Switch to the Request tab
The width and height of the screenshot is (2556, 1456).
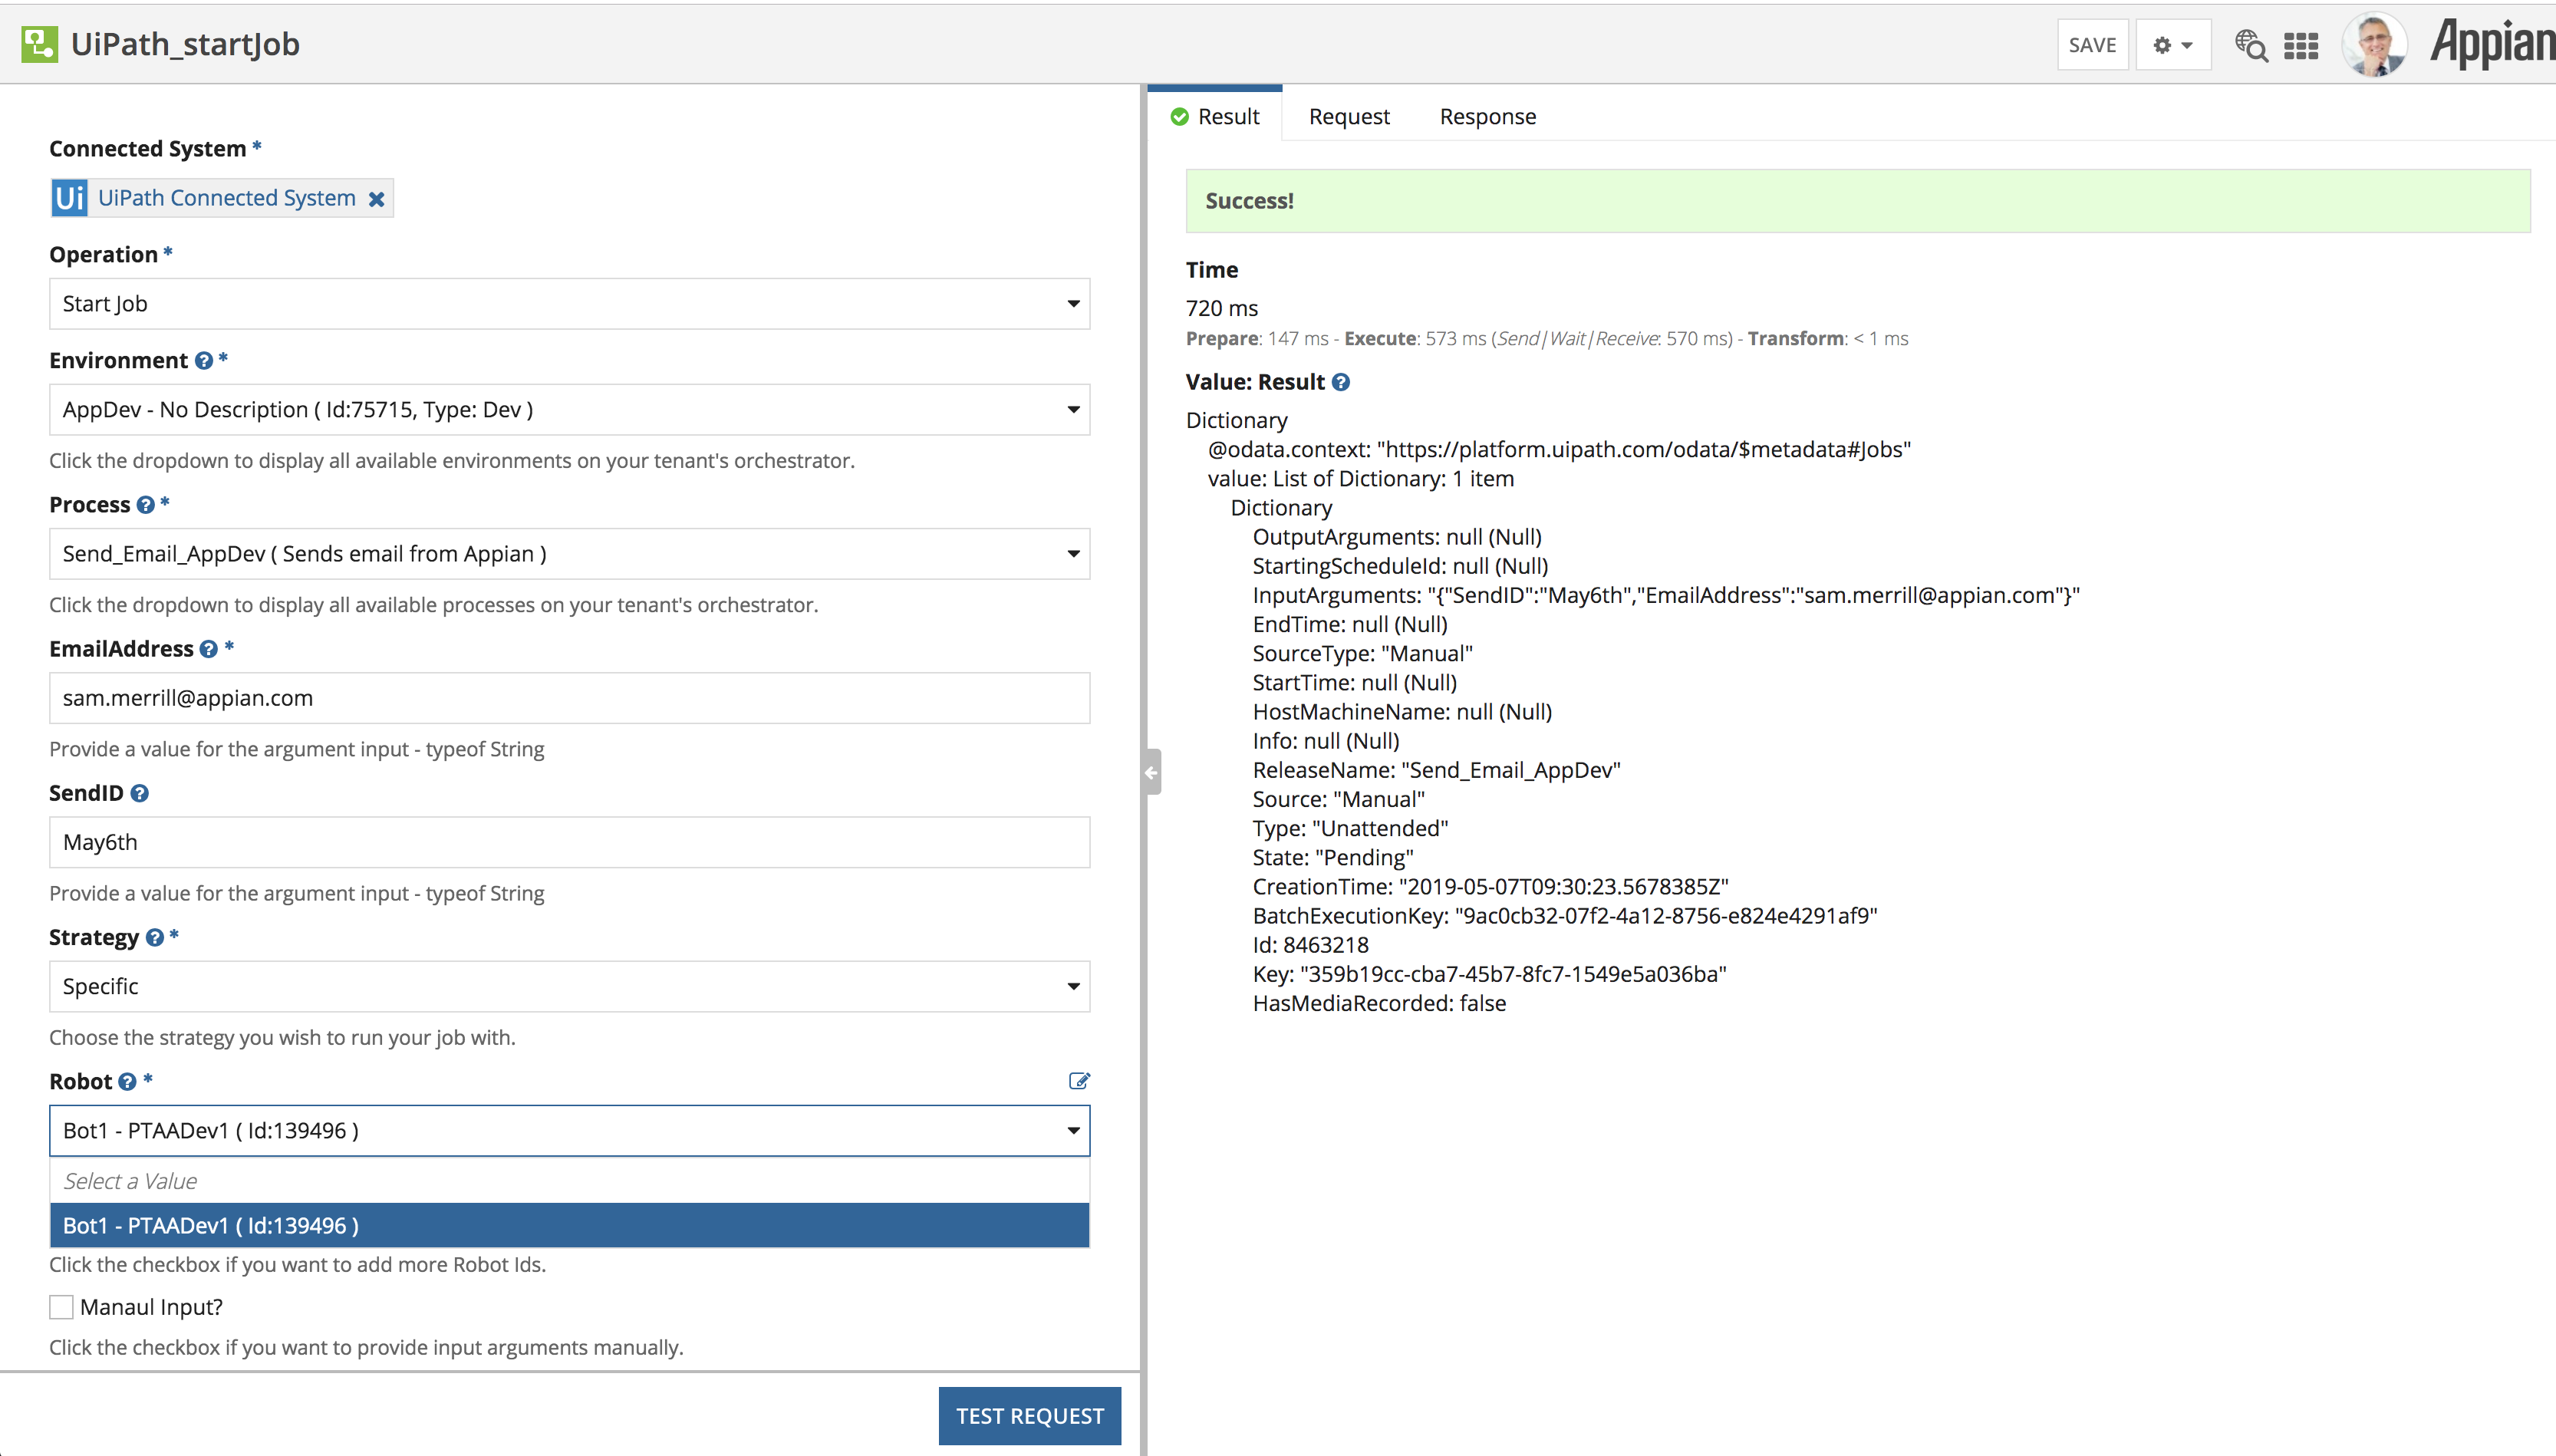pyautogui.click(x=1349, y=117)
